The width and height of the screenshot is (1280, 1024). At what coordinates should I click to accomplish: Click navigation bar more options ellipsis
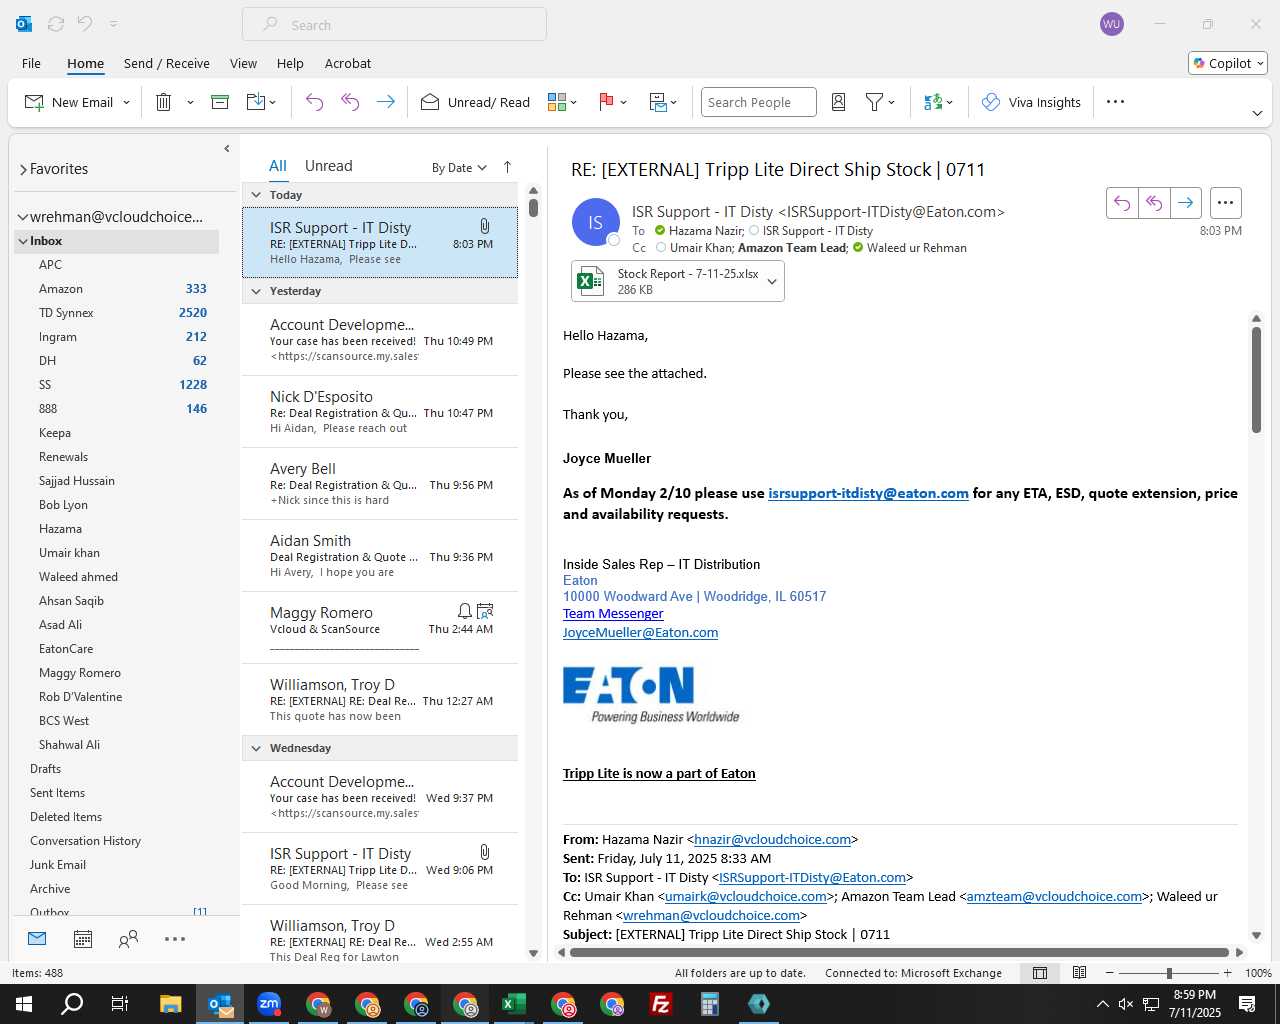pyautogui.click(x=175, y=939)
